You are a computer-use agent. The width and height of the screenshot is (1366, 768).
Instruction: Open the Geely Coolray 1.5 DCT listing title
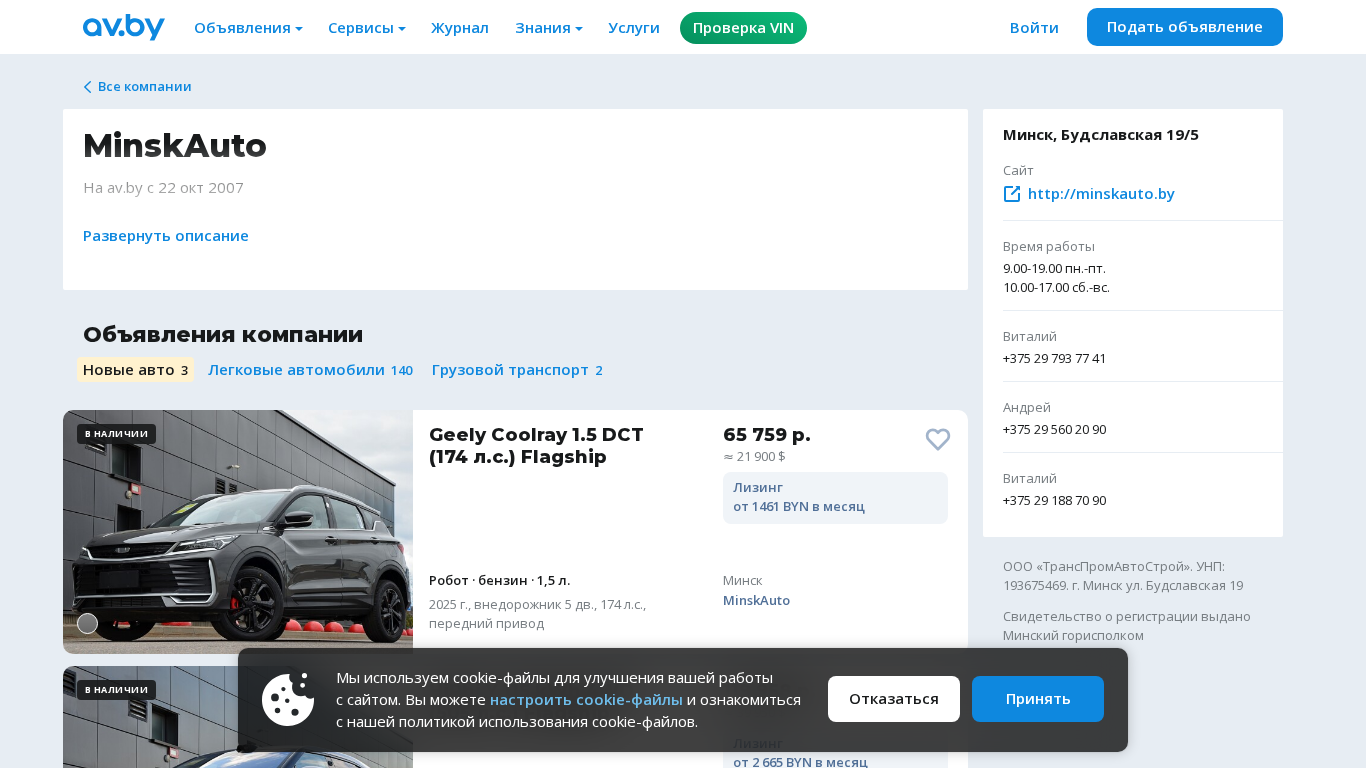click(536, 446)
